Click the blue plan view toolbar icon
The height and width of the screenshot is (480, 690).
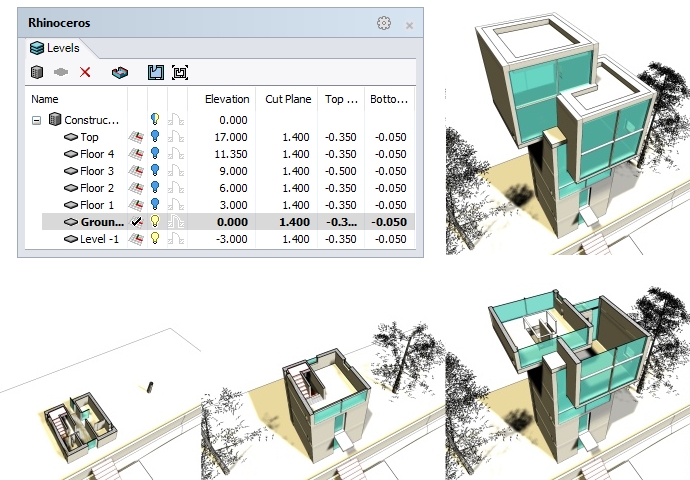pyautogui.click(x=155, y=72)
